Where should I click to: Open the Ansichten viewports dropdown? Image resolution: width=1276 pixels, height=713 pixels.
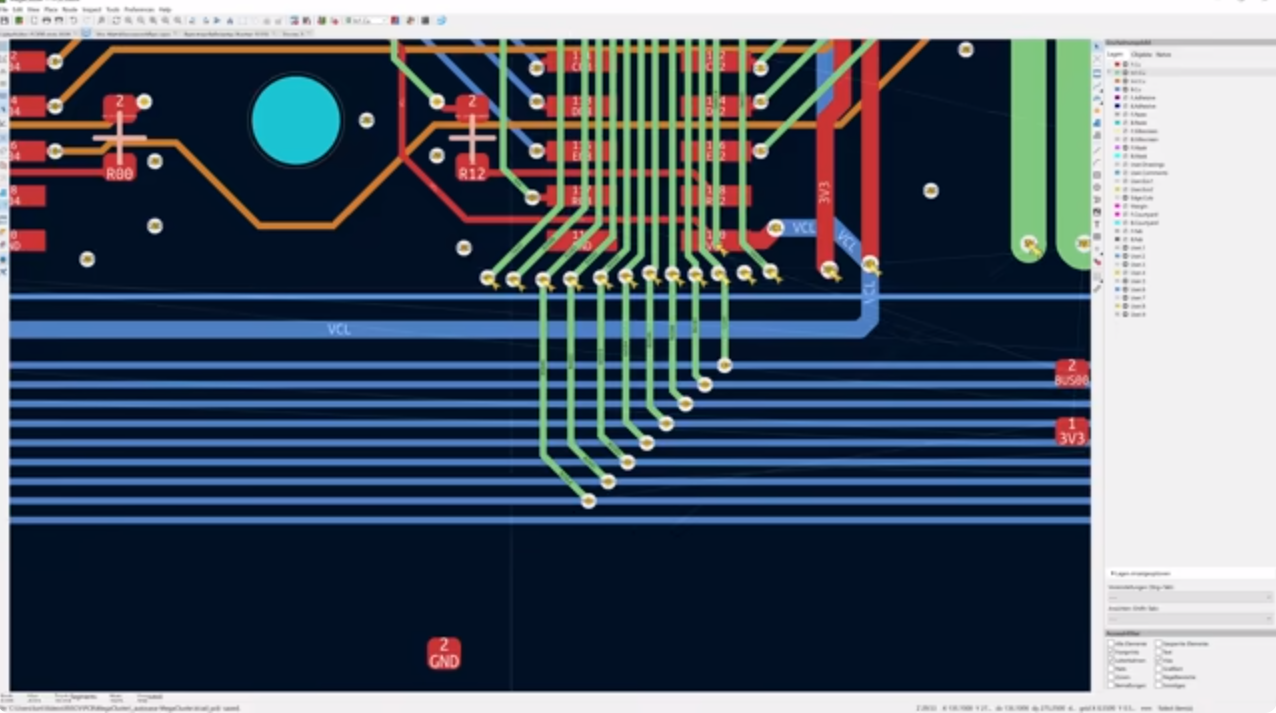click(1189, 619)
